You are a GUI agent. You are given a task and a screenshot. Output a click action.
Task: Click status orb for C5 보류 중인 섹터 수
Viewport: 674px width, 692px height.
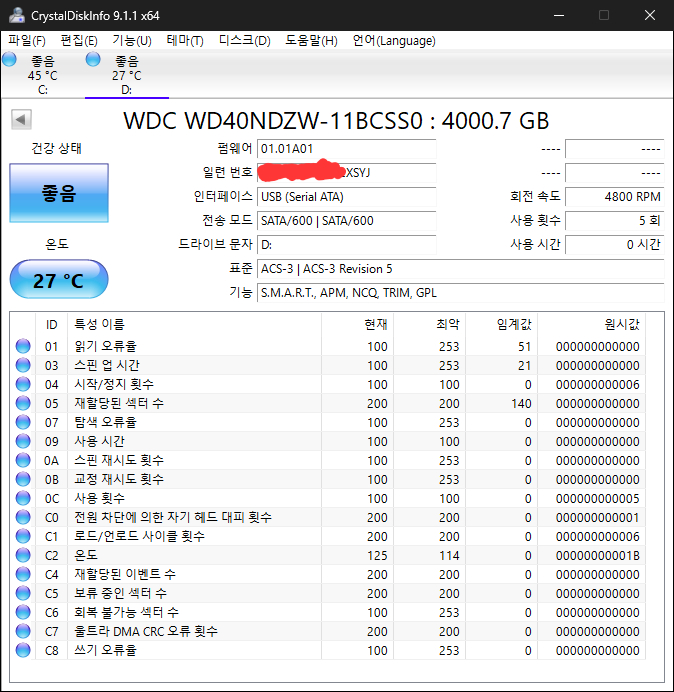[x=23, y=593]
